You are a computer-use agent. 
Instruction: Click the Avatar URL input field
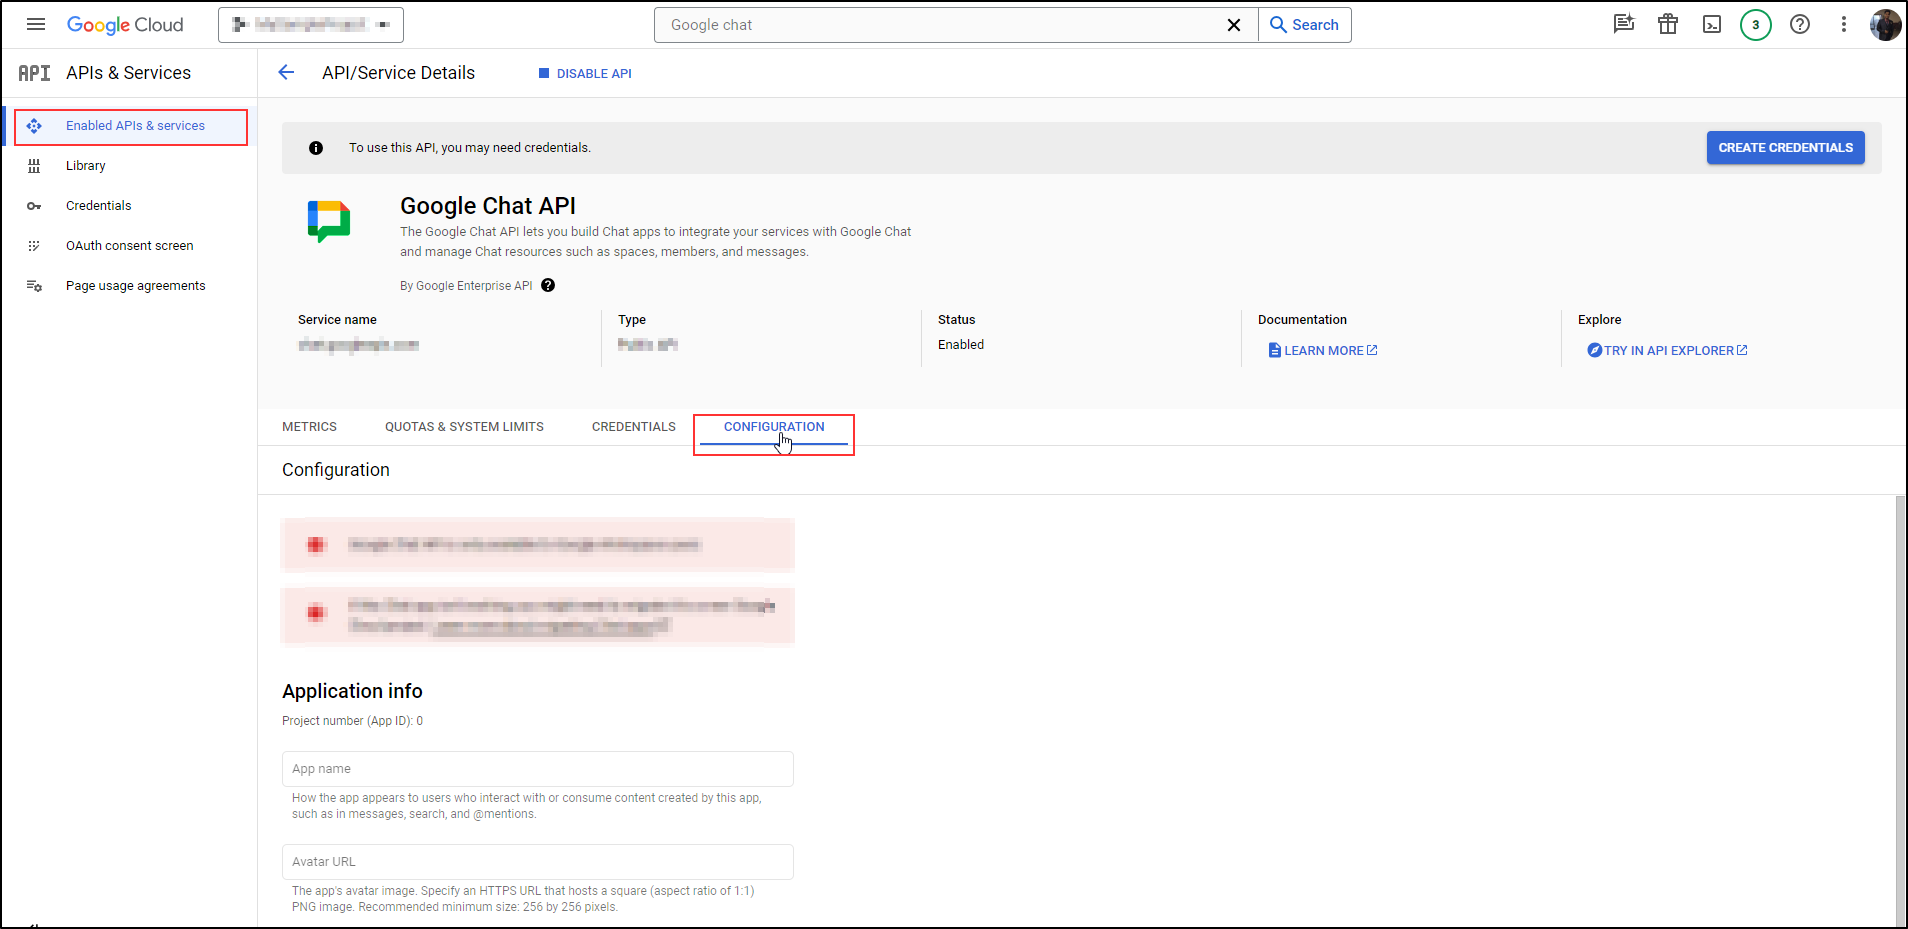coord(538,862)
